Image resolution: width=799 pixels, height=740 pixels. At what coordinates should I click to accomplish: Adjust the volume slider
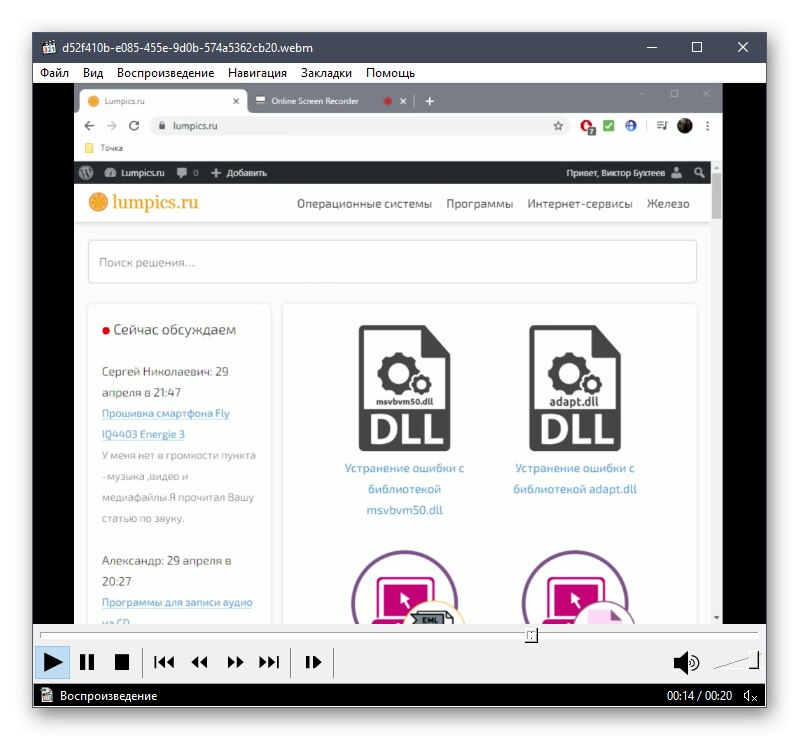pos(737,662)
